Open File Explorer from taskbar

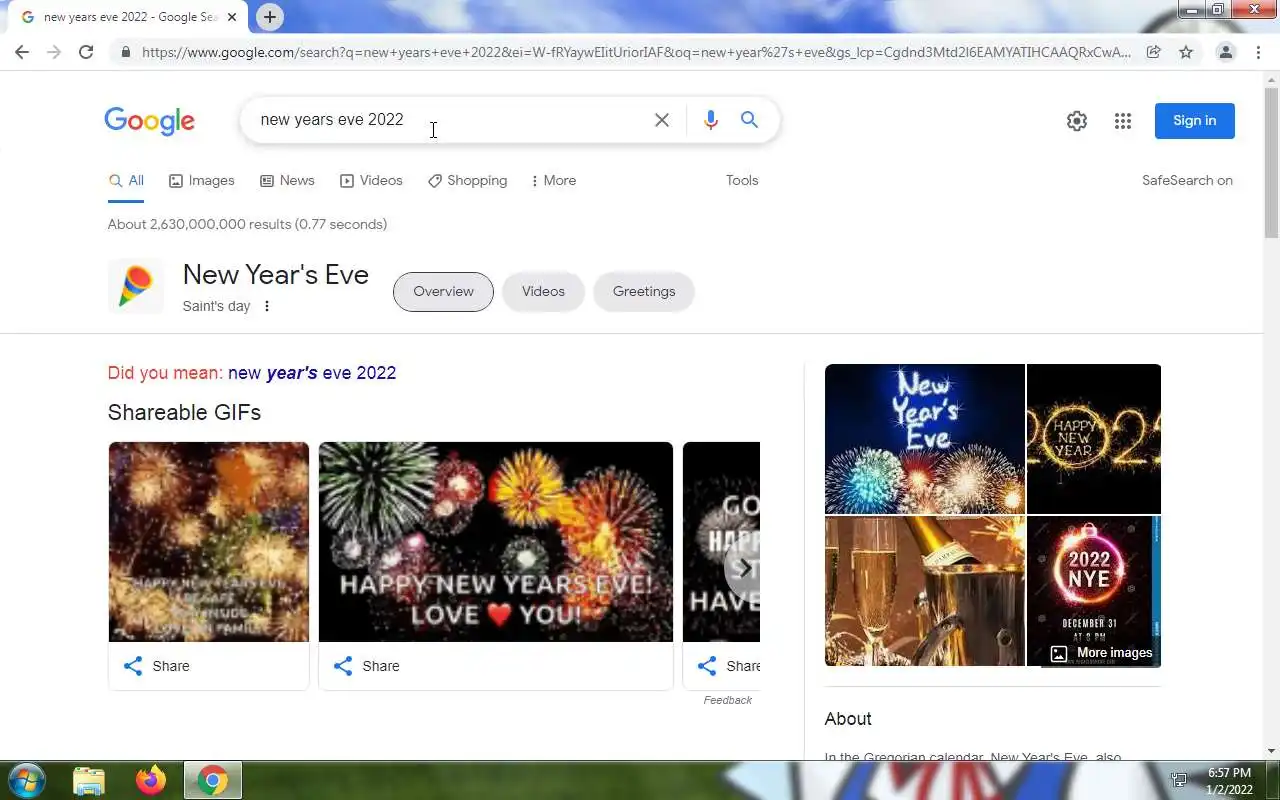[x=89, y=781]
